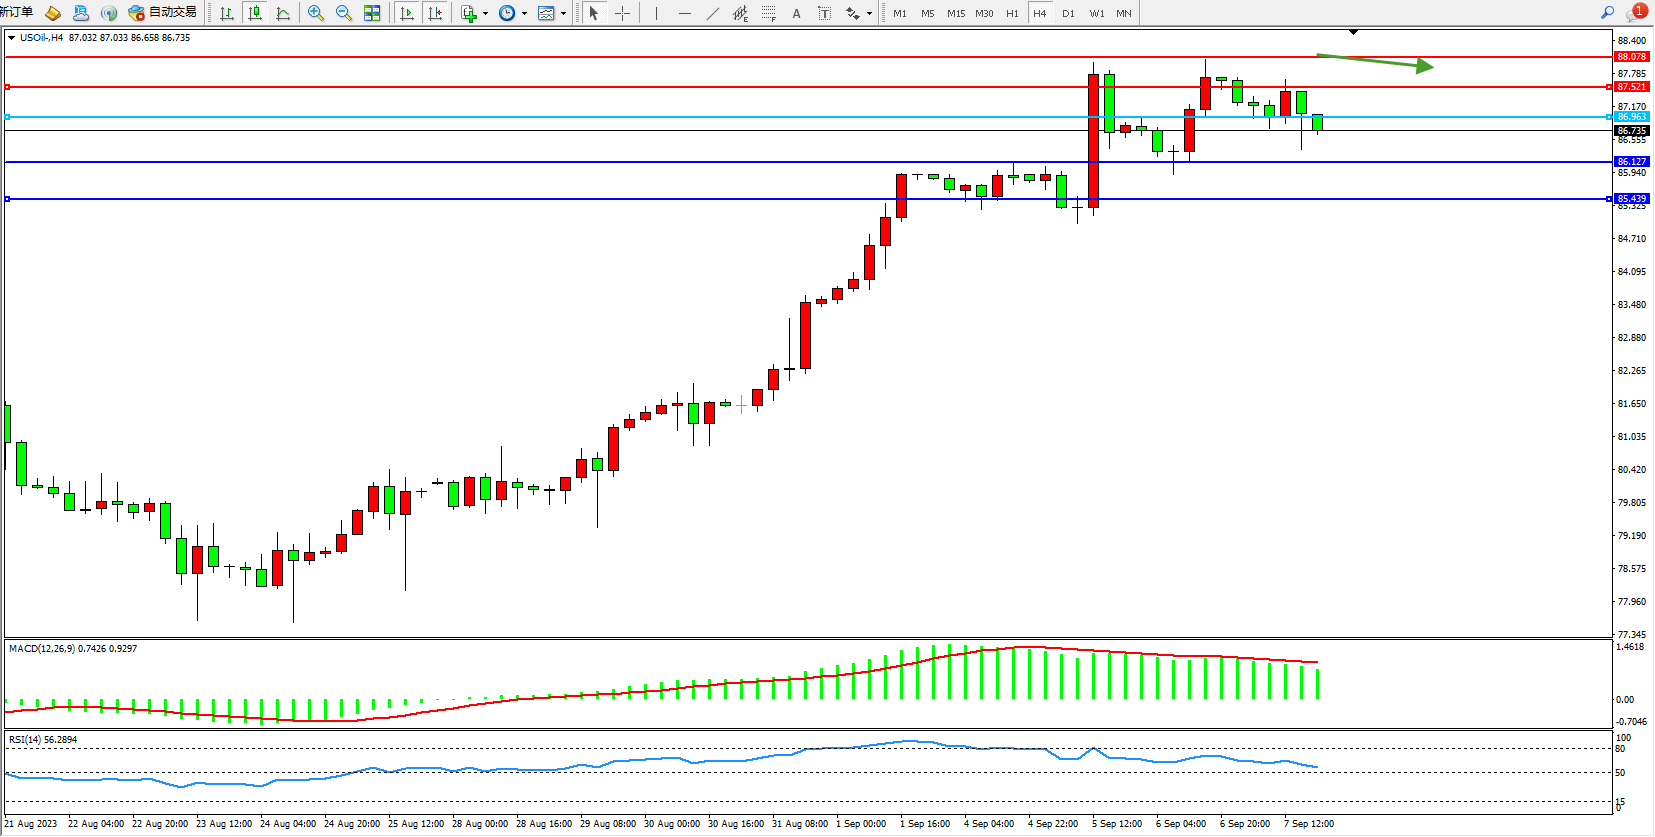Open search with the magnifier icon
The image size is (1655, 837).
click(1608, 13)
